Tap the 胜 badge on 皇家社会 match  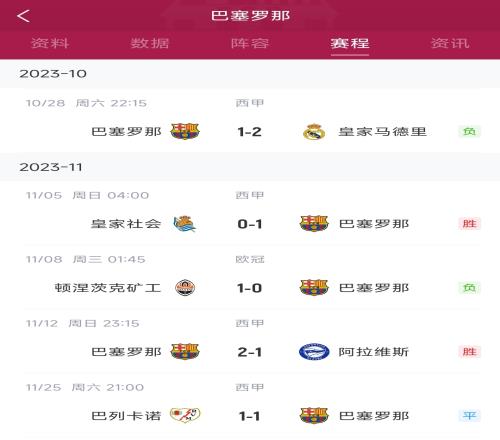pos(469,224)
